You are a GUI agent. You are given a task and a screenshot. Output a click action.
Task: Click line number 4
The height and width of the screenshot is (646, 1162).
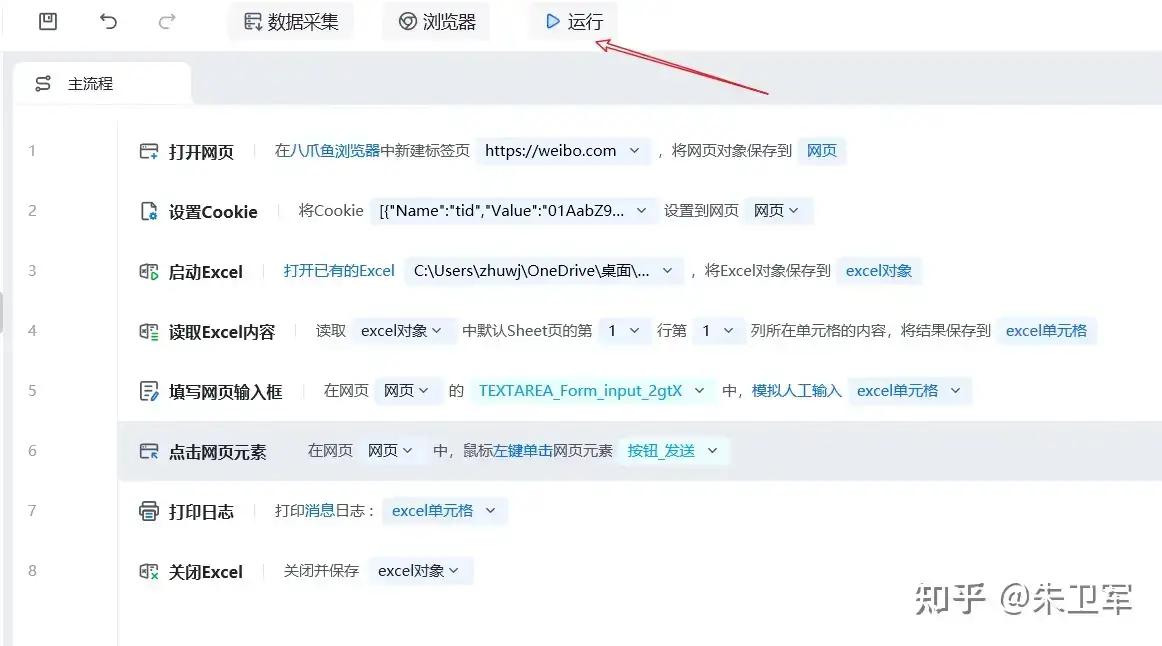[32, 331]
